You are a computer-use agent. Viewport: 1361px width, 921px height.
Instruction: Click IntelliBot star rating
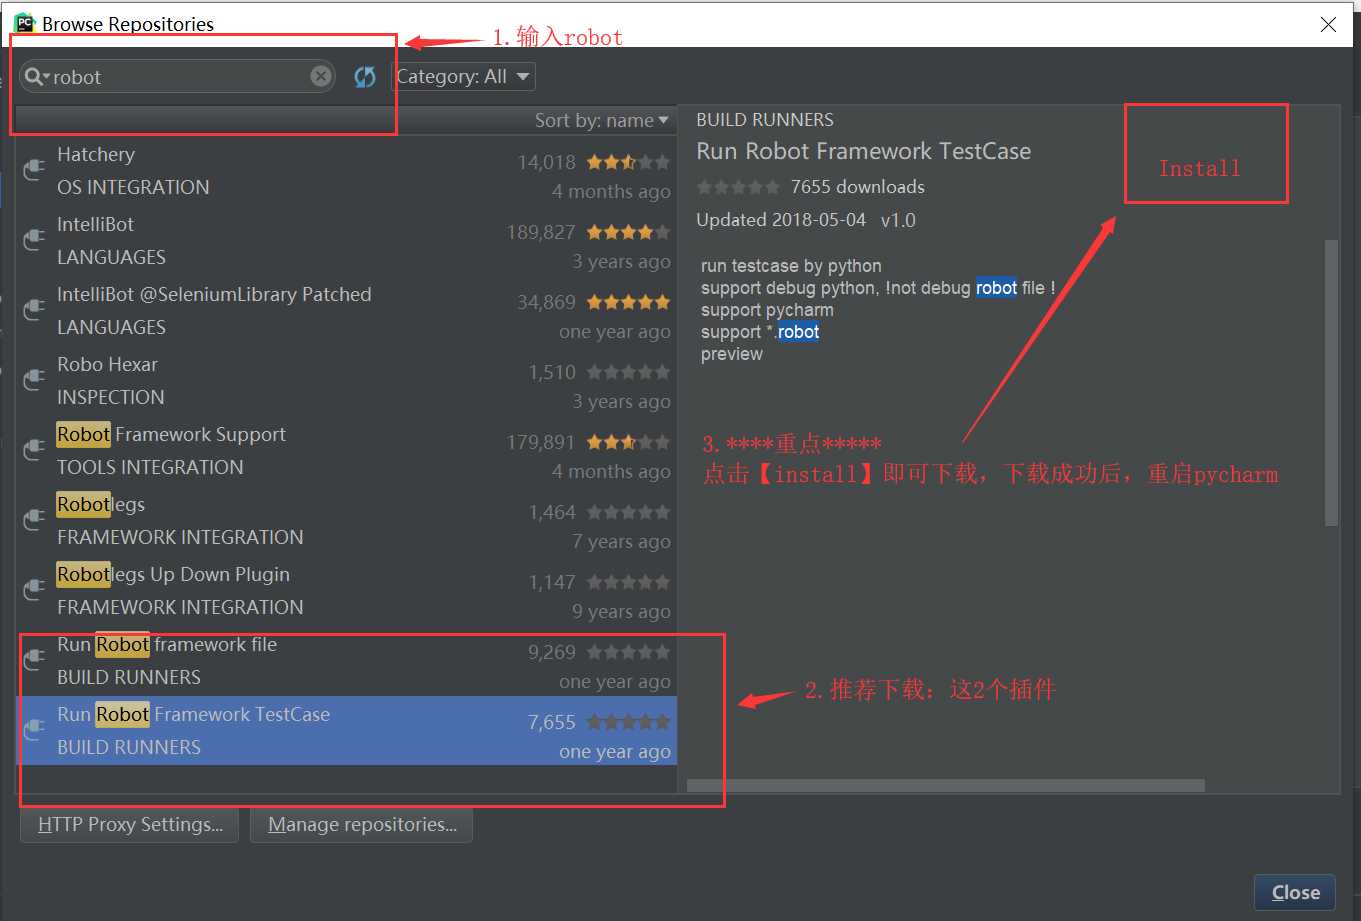(x=628, y=232)
